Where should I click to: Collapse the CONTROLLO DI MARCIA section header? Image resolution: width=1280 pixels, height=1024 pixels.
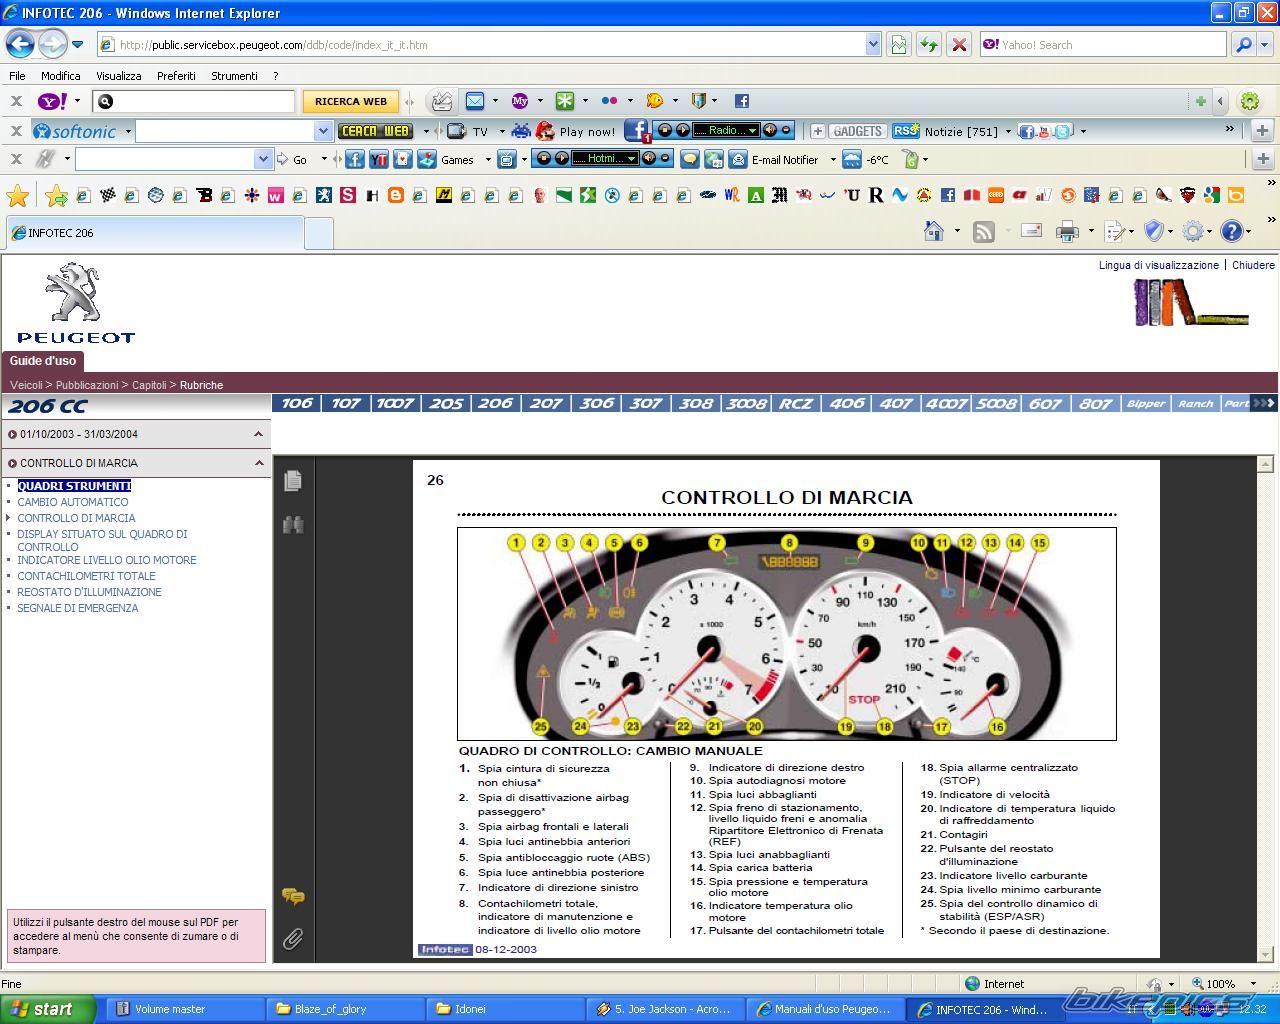(258, 463)
